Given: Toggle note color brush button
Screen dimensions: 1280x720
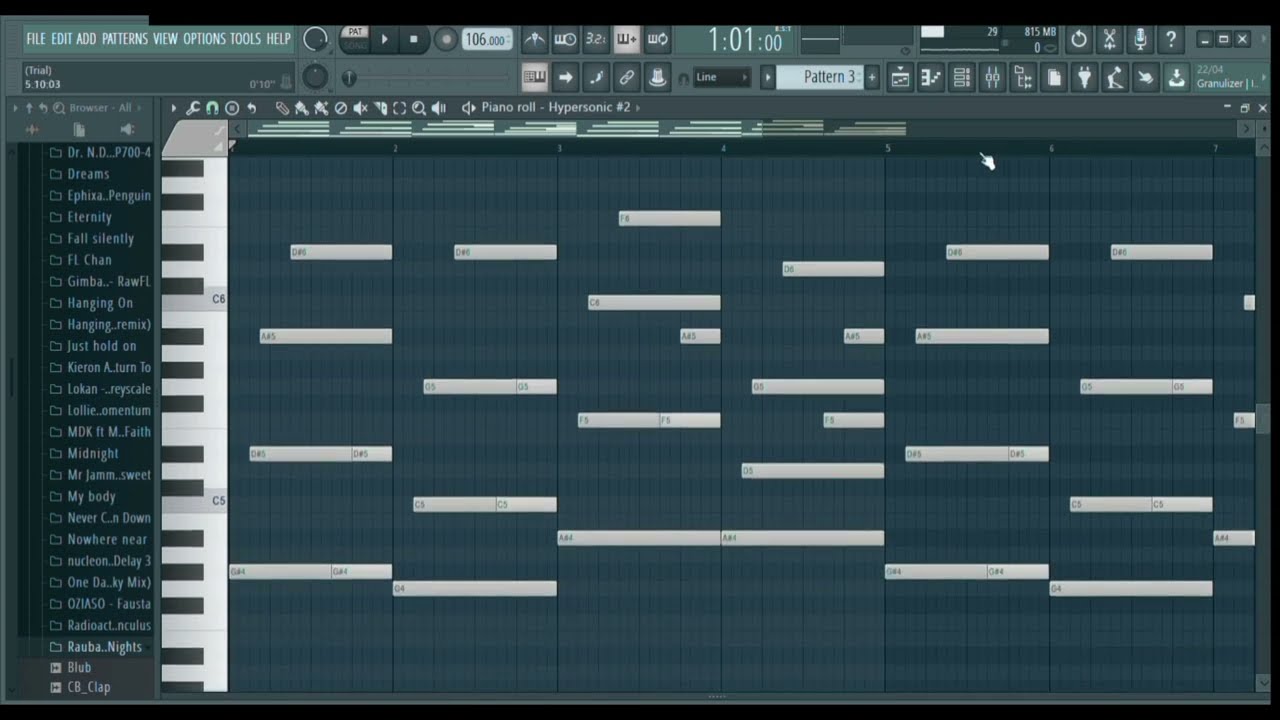Looking at the screenshot, I should click(596, 77).
